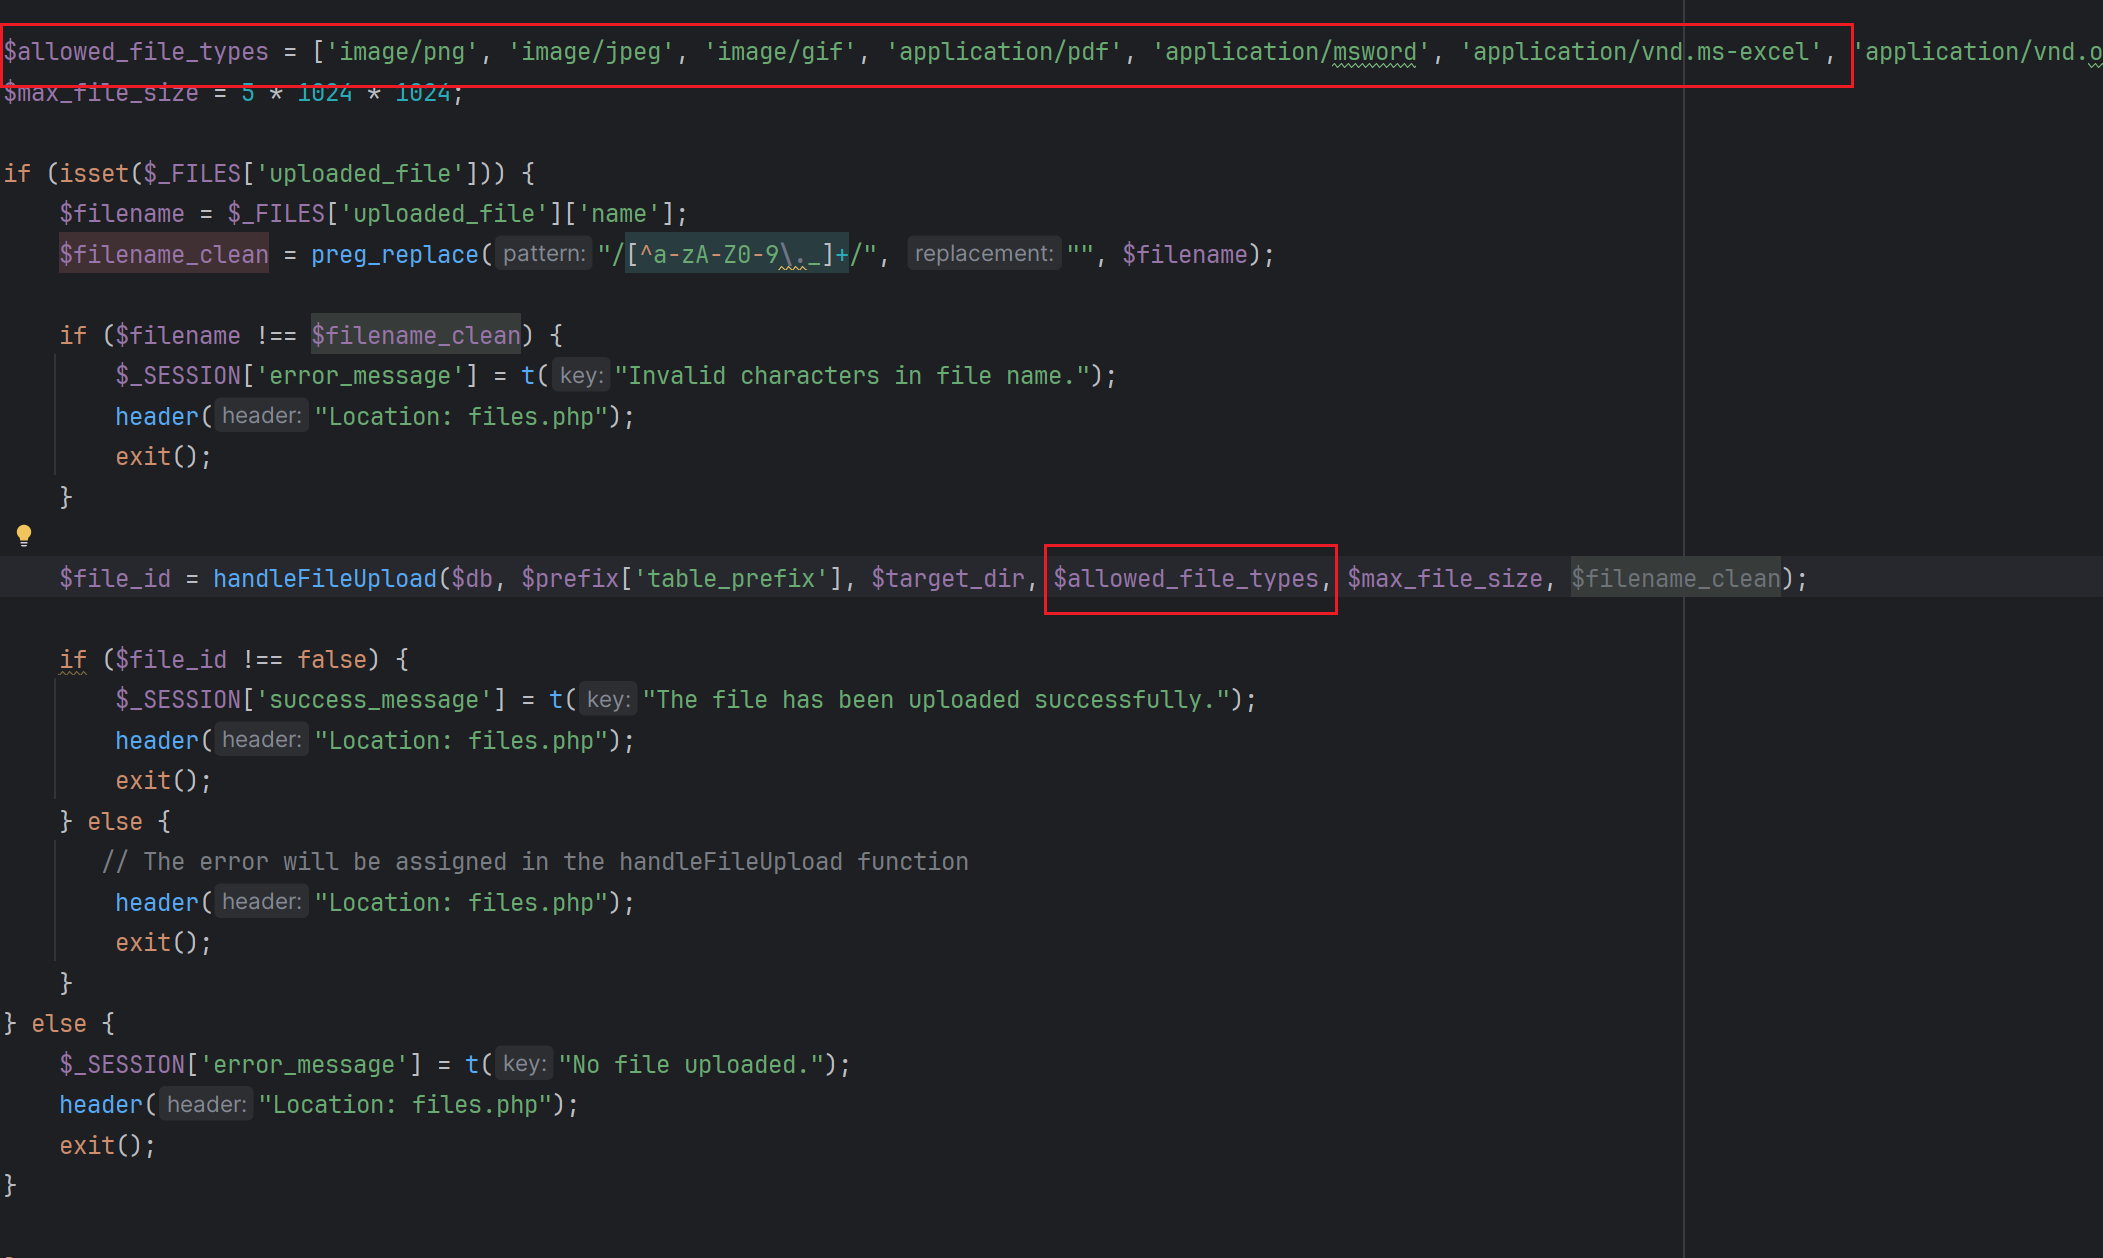Click the 'image/gif' array entry
The height and width of the screenshot is (1258, 2103).
click(x=780, y=52)
